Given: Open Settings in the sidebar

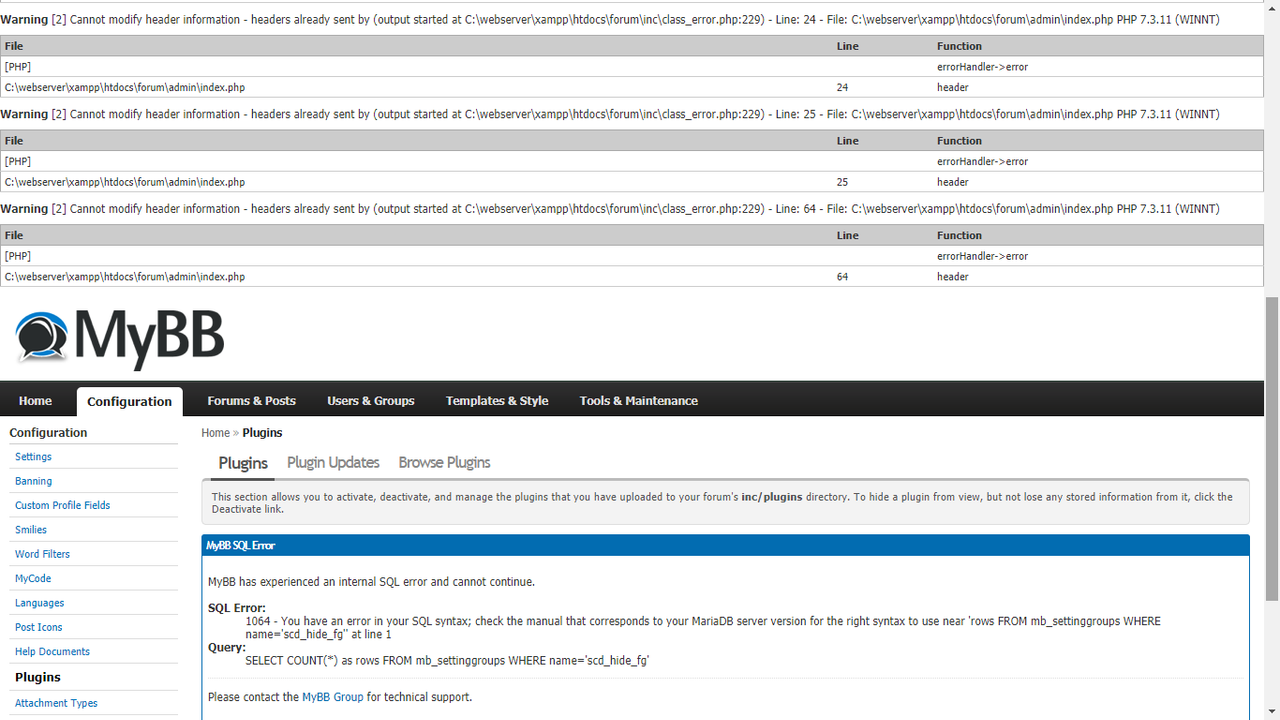Looking at the screenshot, I should (33, 457).
